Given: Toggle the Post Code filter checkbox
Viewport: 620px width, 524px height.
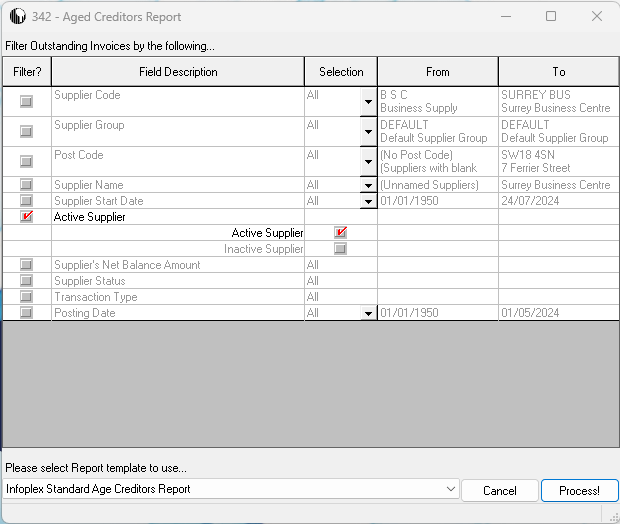Looking at the screenshot, I should pos(26,162).
